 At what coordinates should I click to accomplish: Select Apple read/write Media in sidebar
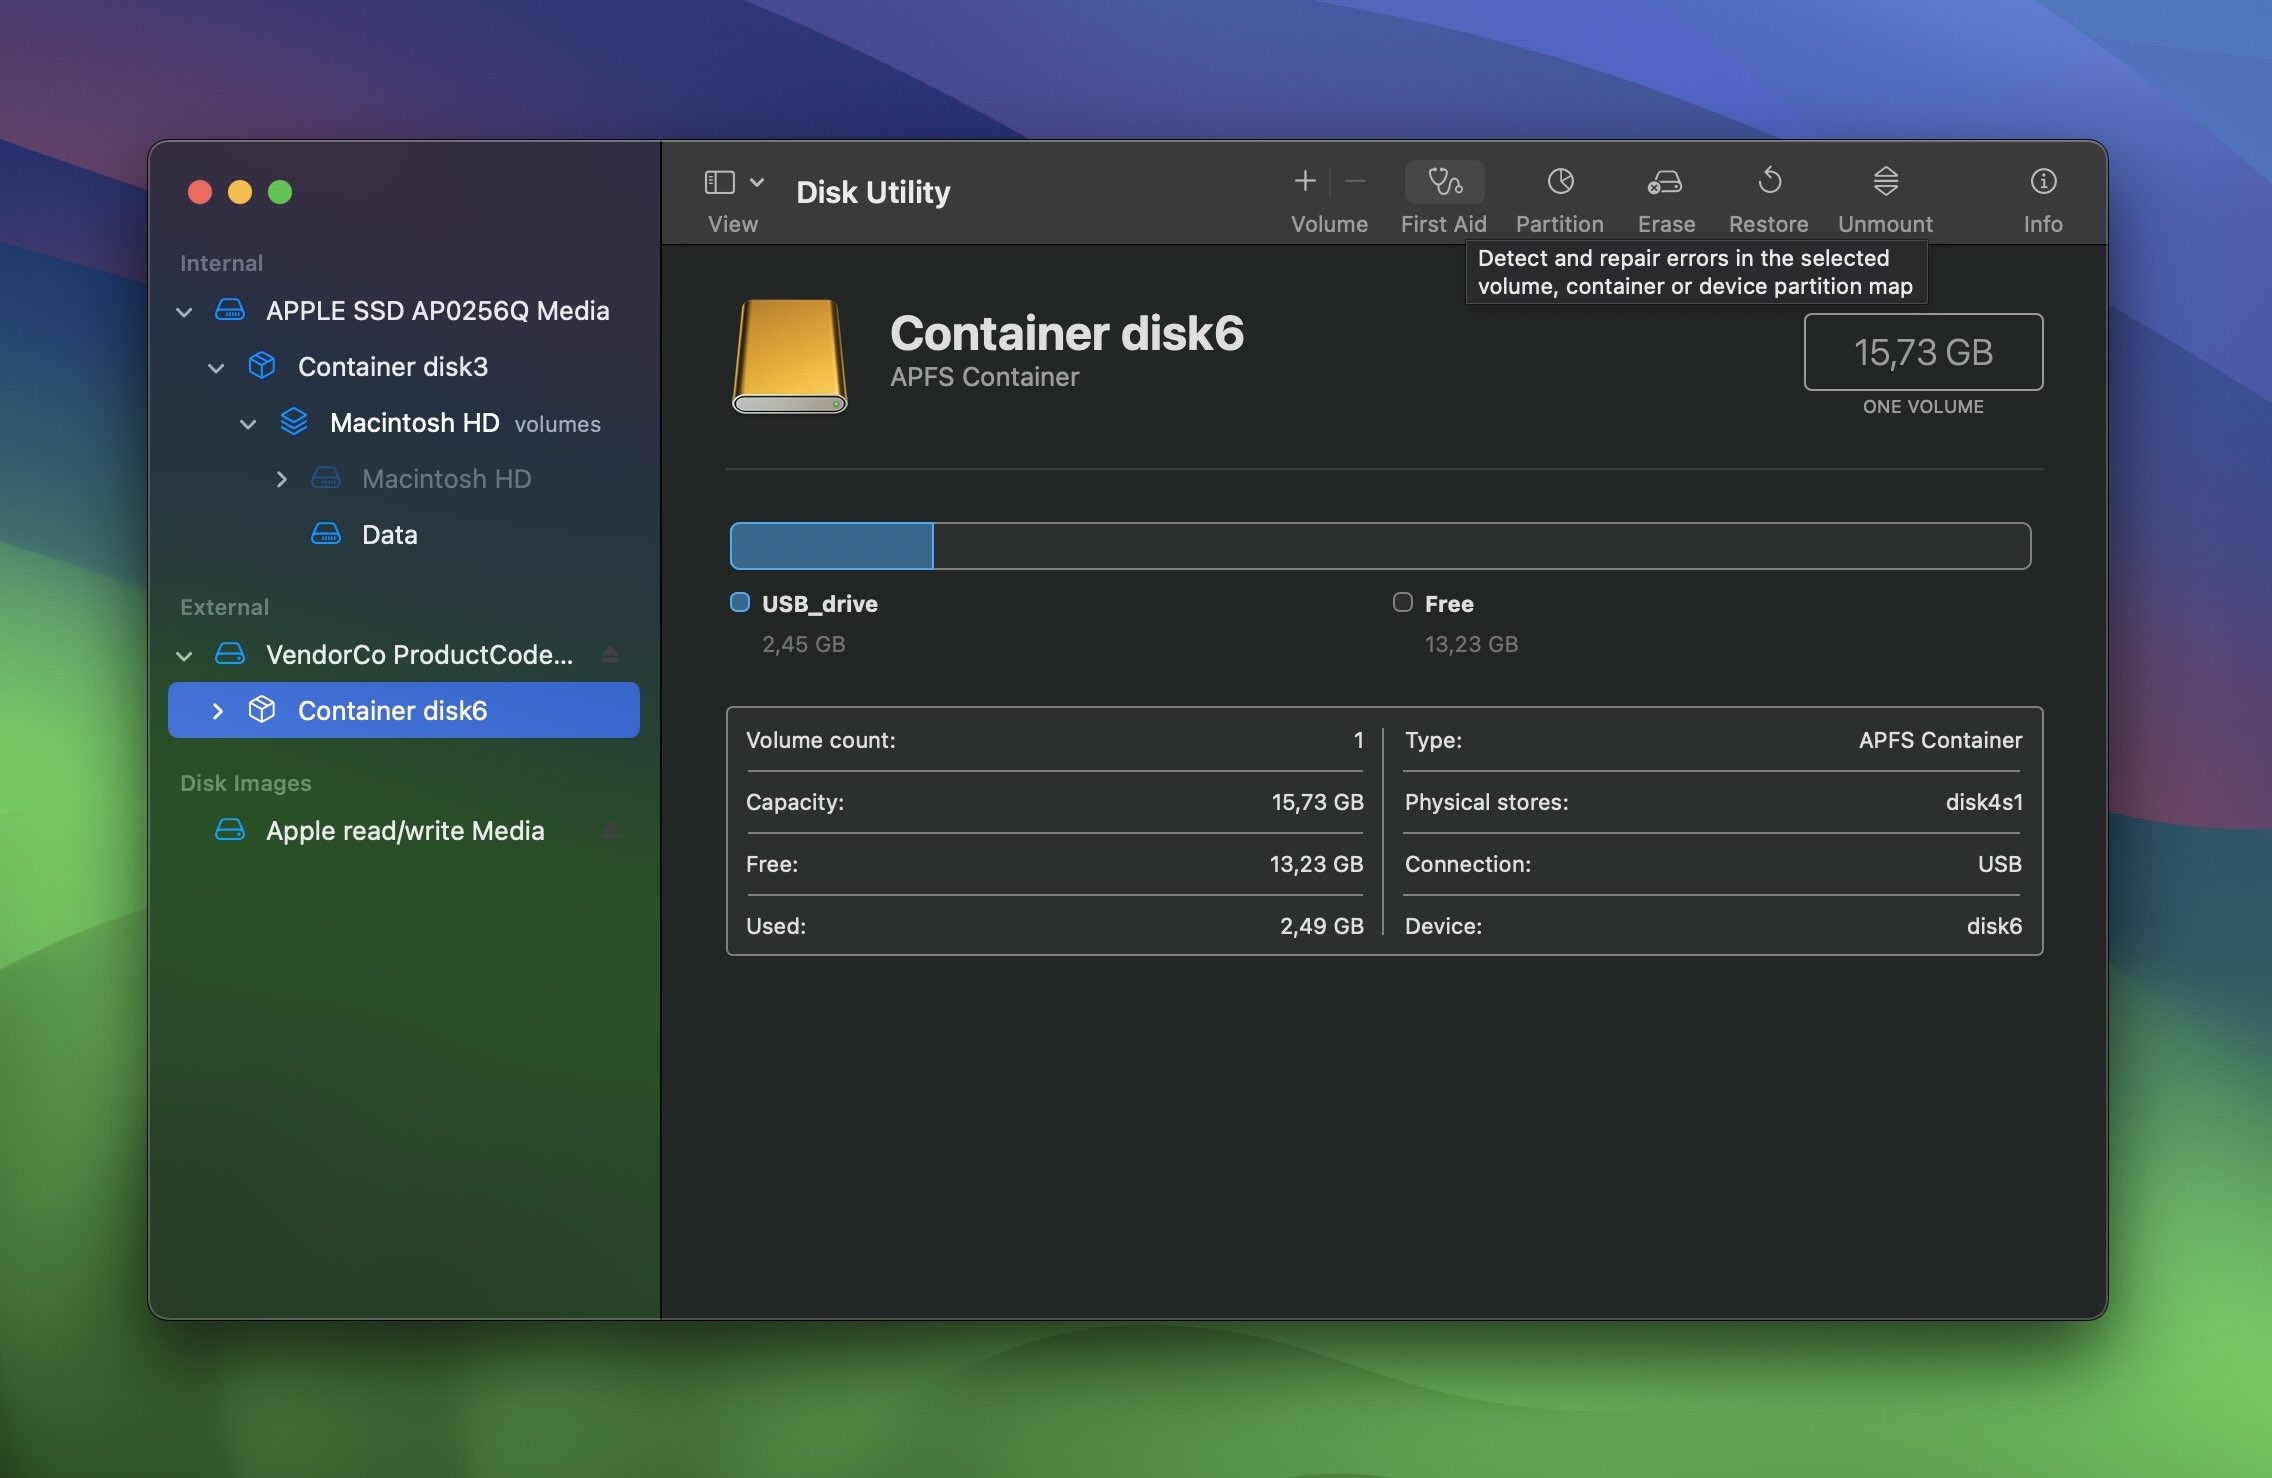404,831
